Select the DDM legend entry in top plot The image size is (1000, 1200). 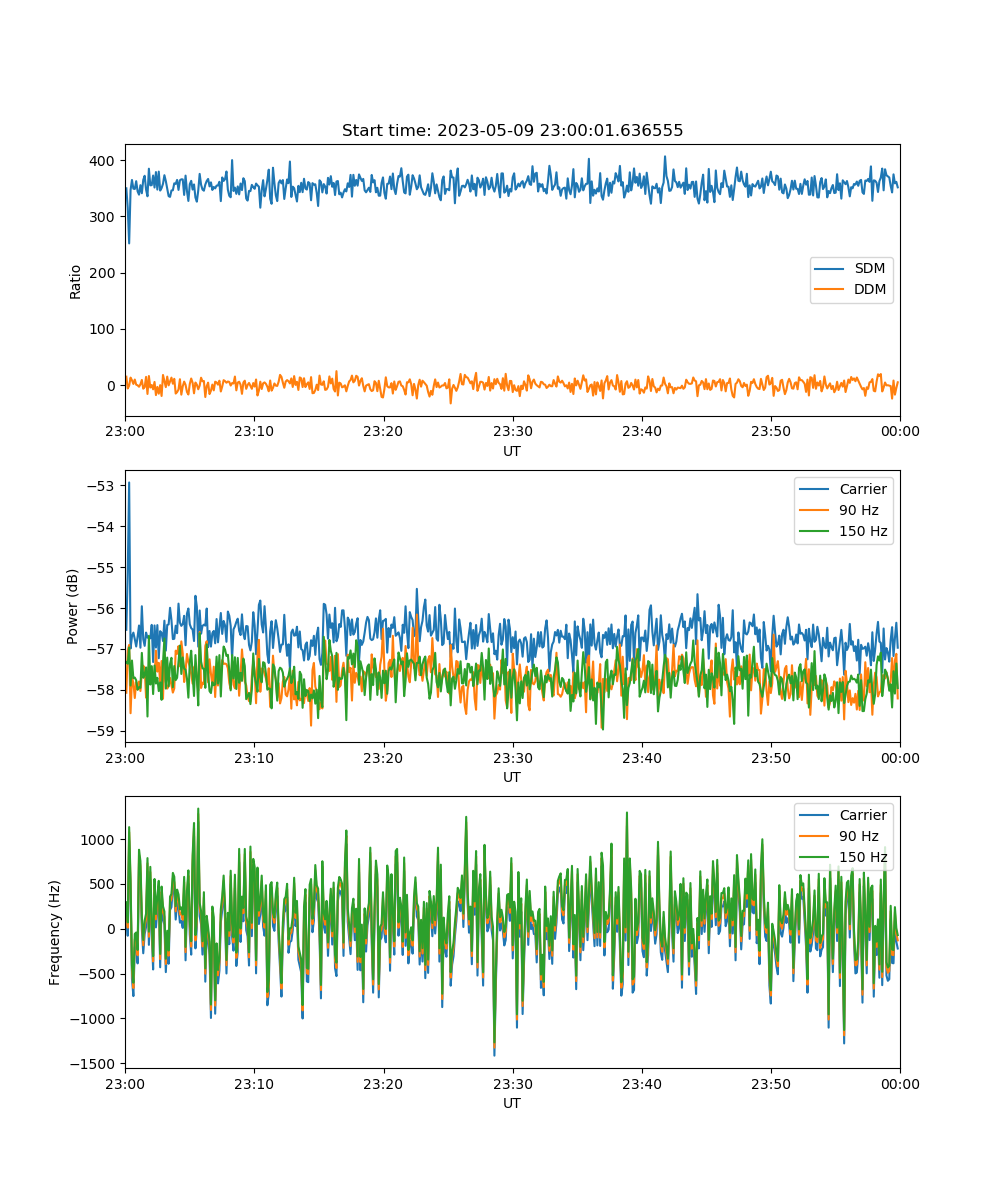851,290
